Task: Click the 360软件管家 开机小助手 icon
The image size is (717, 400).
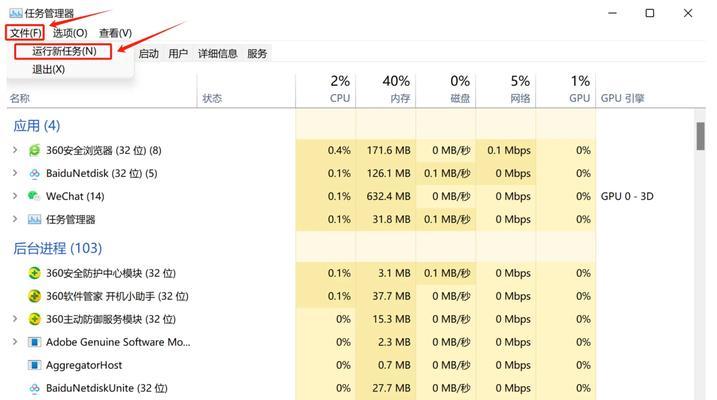Action: [34, 296]
